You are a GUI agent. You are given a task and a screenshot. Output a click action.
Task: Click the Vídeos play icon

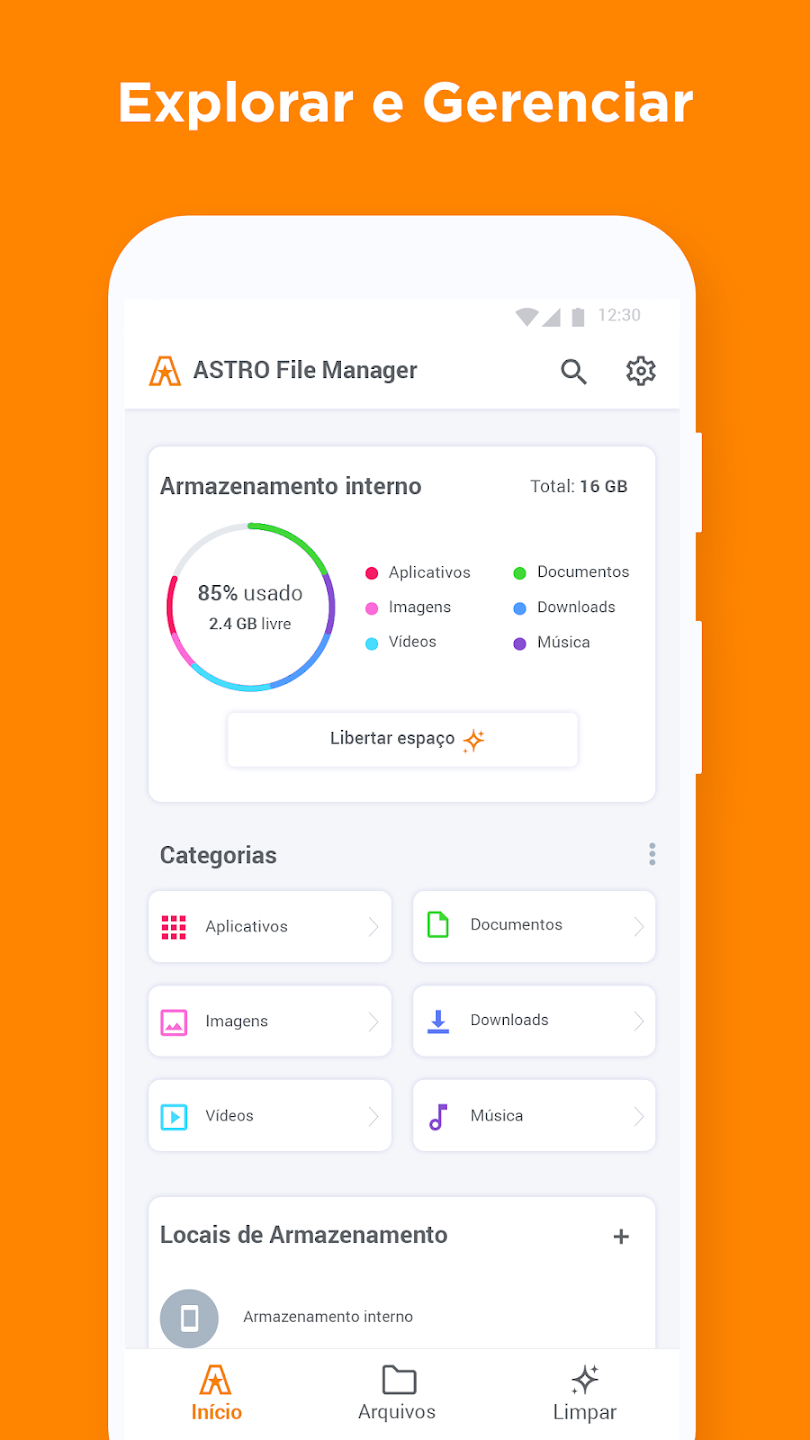174,1116
